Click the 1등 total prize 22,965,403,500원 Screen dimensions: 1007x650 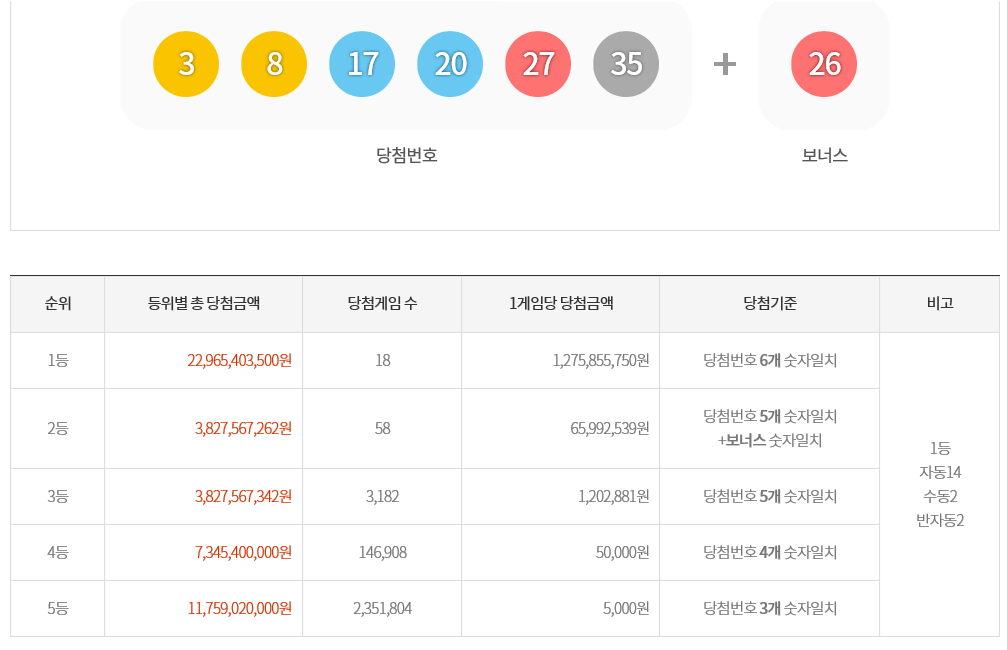pyautogui.click(x=239, y=360)
